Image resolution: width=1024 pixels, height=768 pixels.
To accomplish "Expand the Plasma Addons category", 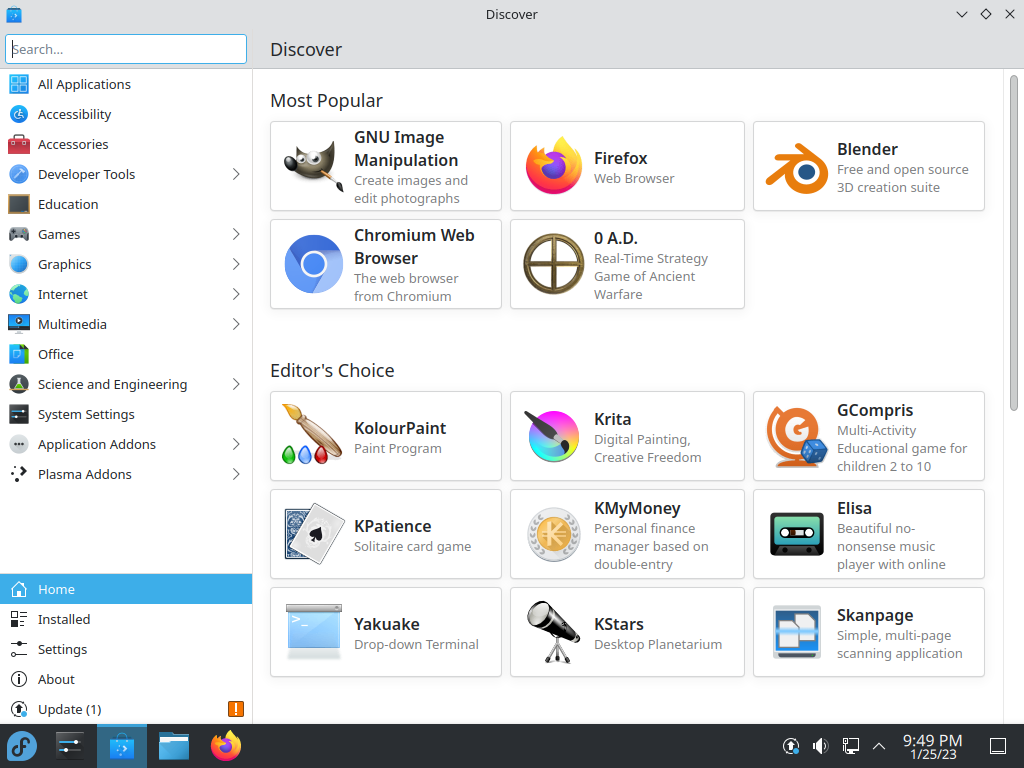I will (236, 475).
